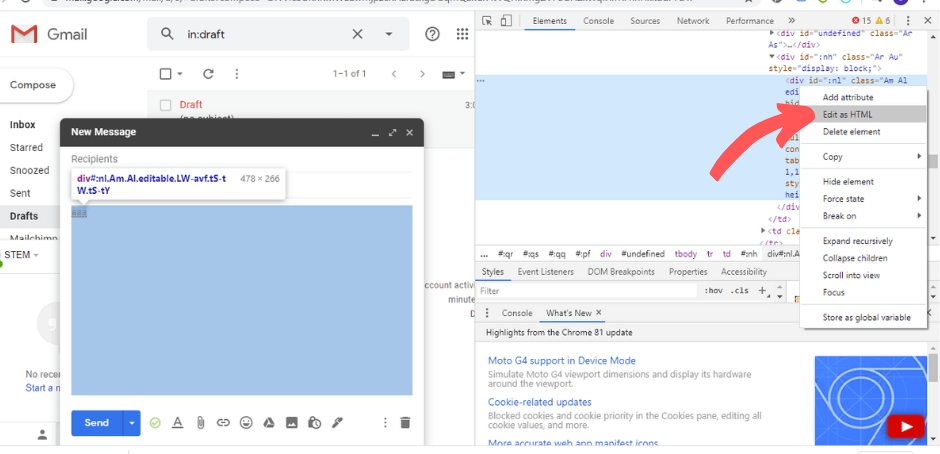Viewport: 940px width, 454px height.
Task: Open Send options dropdown arrow
Action: [x=132, y=423]
